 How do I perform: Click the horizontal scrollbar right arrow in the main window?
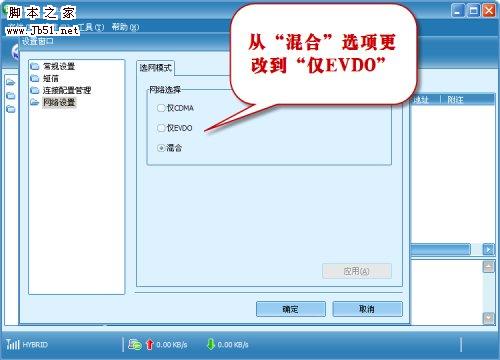coord(488,249)
